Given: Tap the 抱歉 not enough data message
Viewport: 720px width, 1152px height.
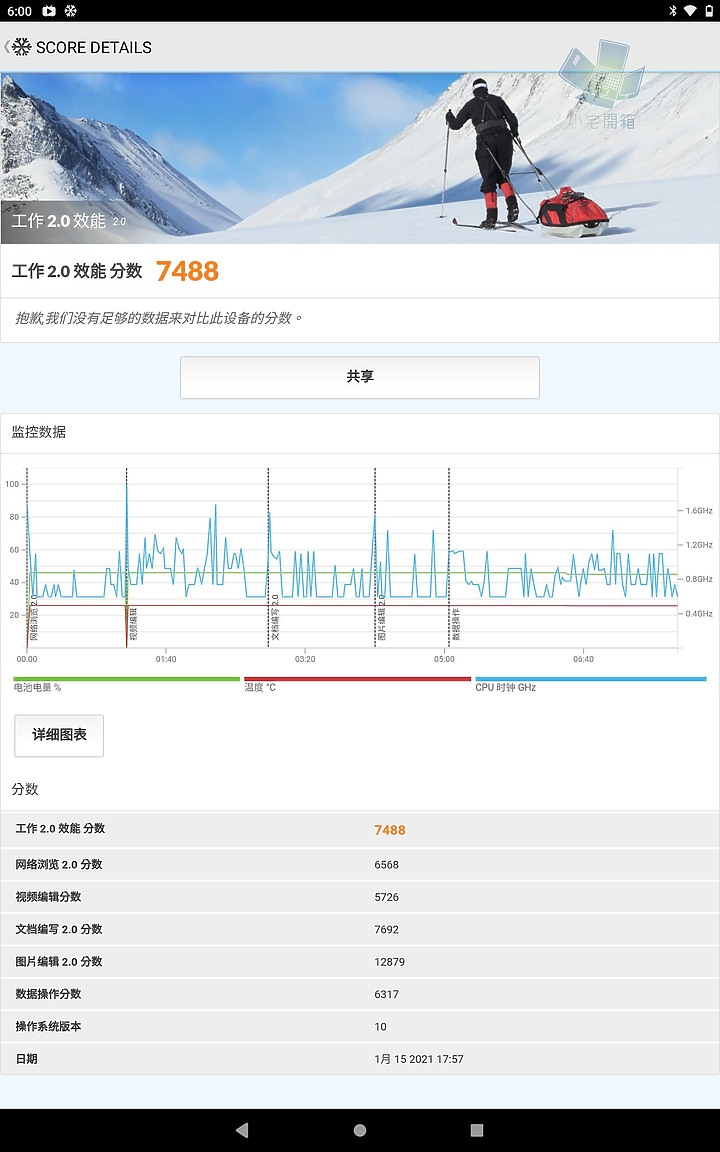Looking at the screenshot, I should click(159, 318).
